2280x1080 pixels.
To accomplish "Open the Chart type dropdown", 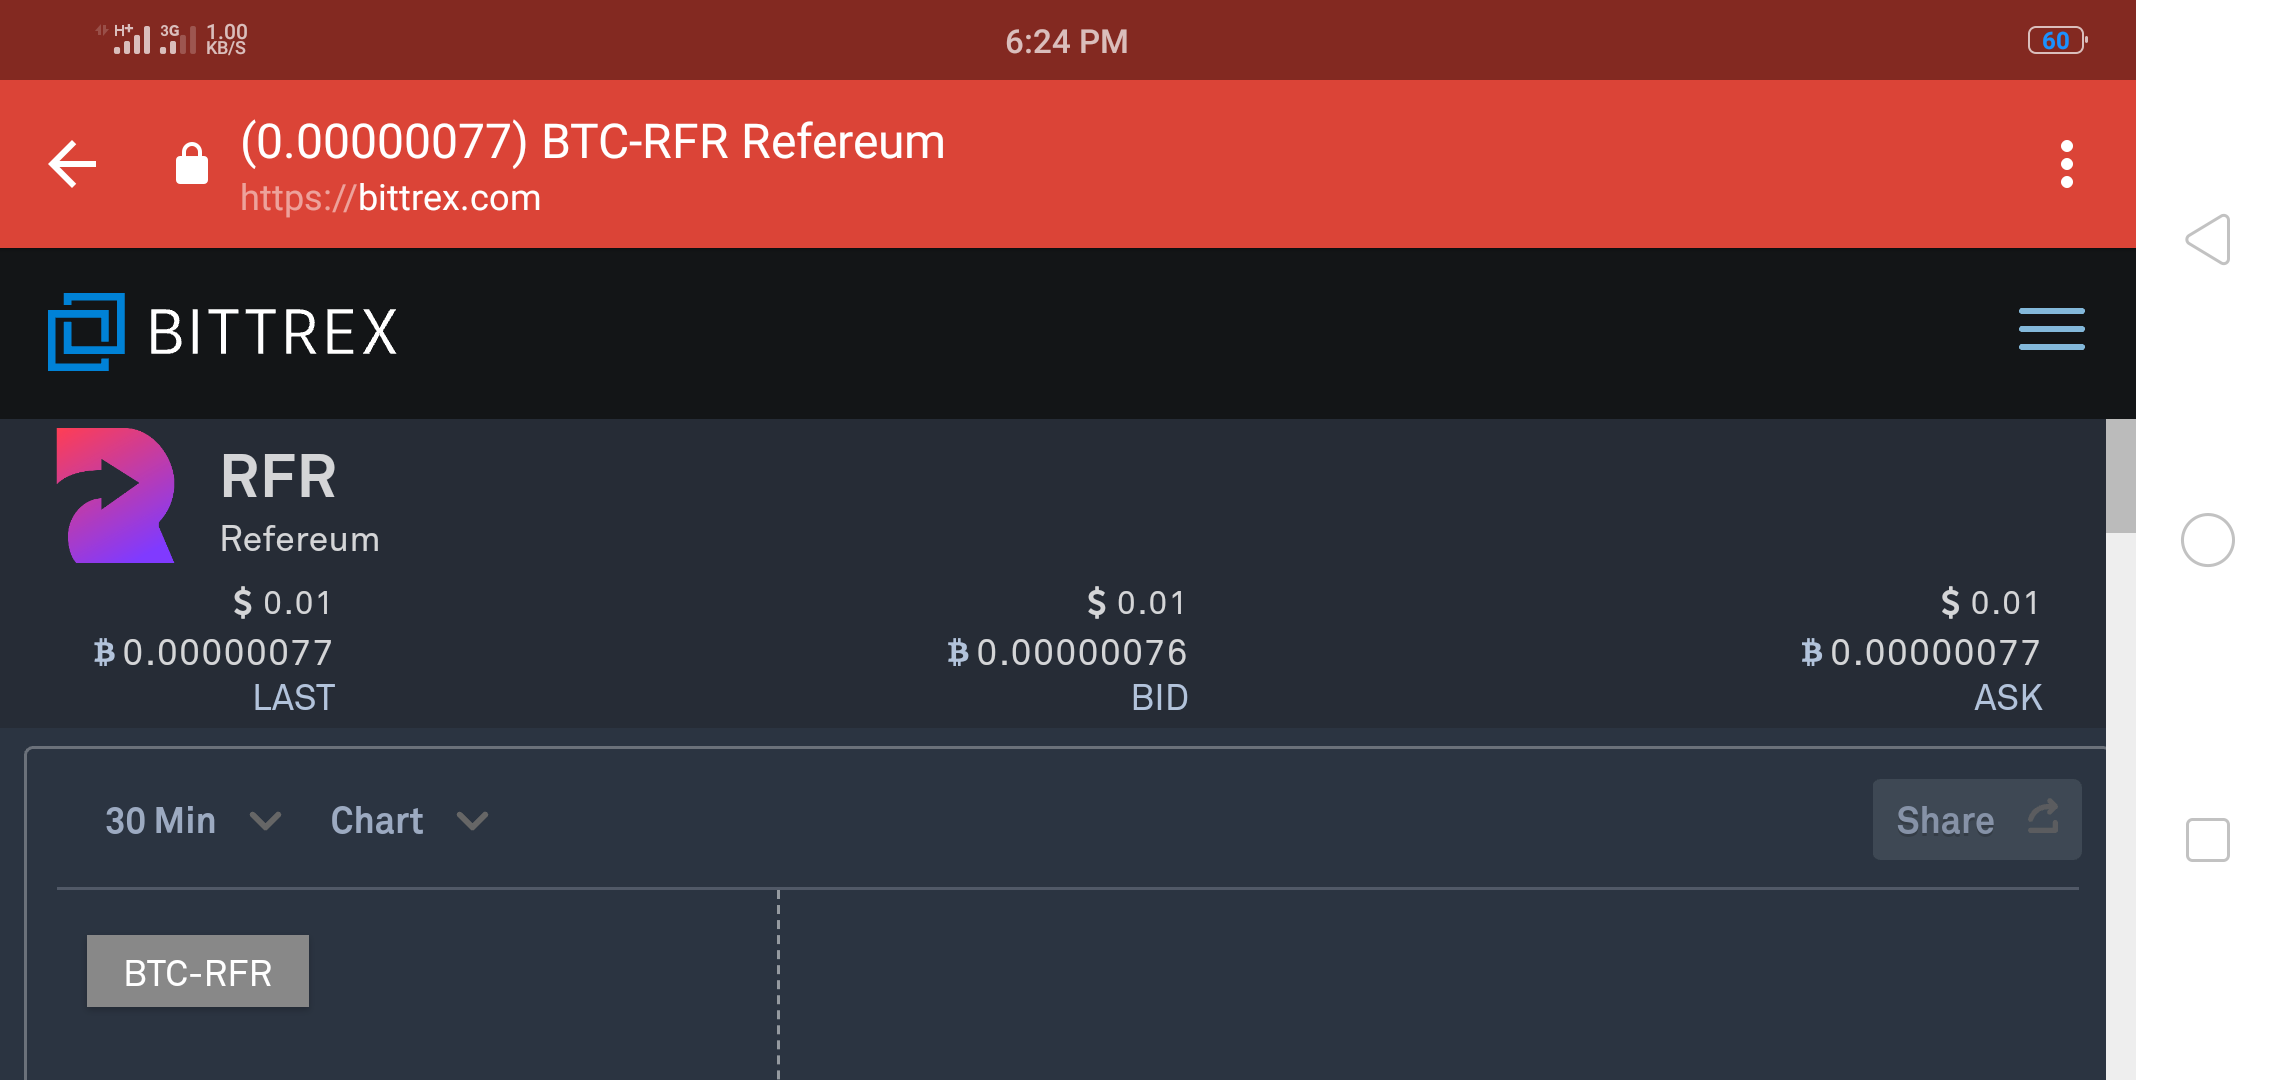I will click(x=377, y=821).
